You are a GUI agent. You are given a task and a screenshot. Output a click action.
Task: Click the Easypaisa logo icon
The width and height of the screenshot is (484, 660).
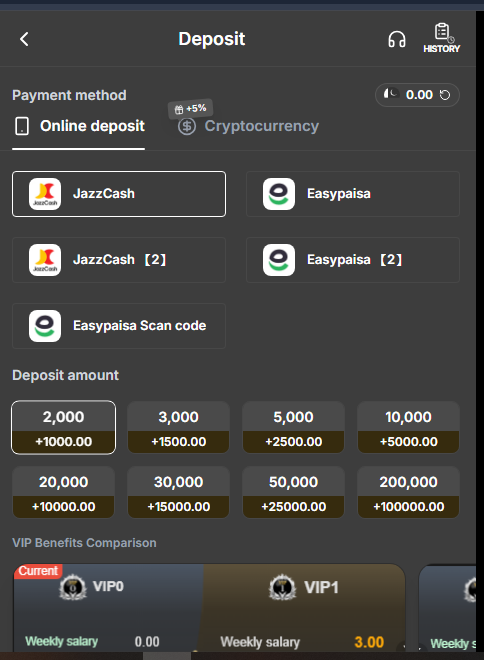(x=279, y=194)
